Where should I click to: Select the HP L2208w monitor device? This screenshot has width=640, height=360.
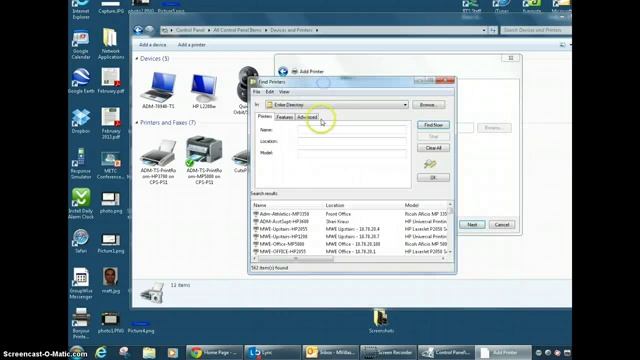(204, 91)
